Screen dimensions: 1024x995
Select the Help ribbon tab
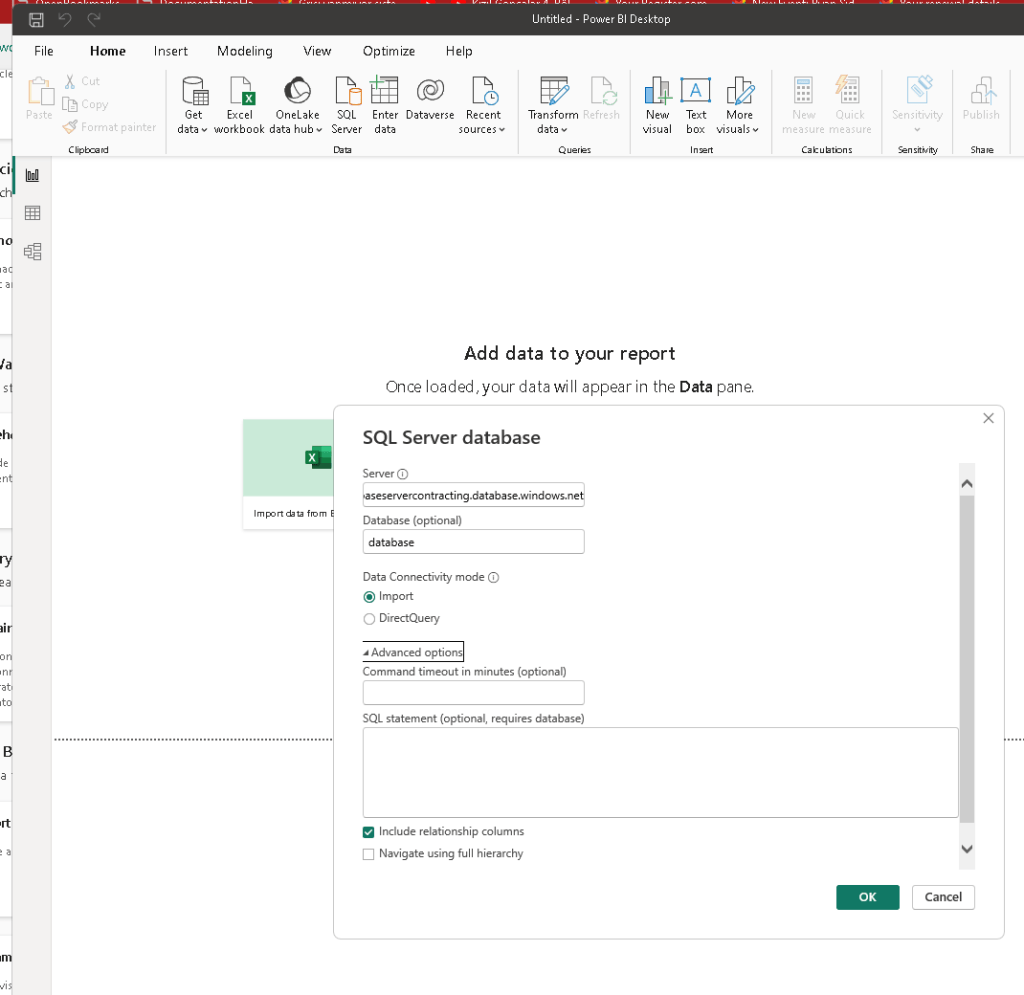pos(459,51)
